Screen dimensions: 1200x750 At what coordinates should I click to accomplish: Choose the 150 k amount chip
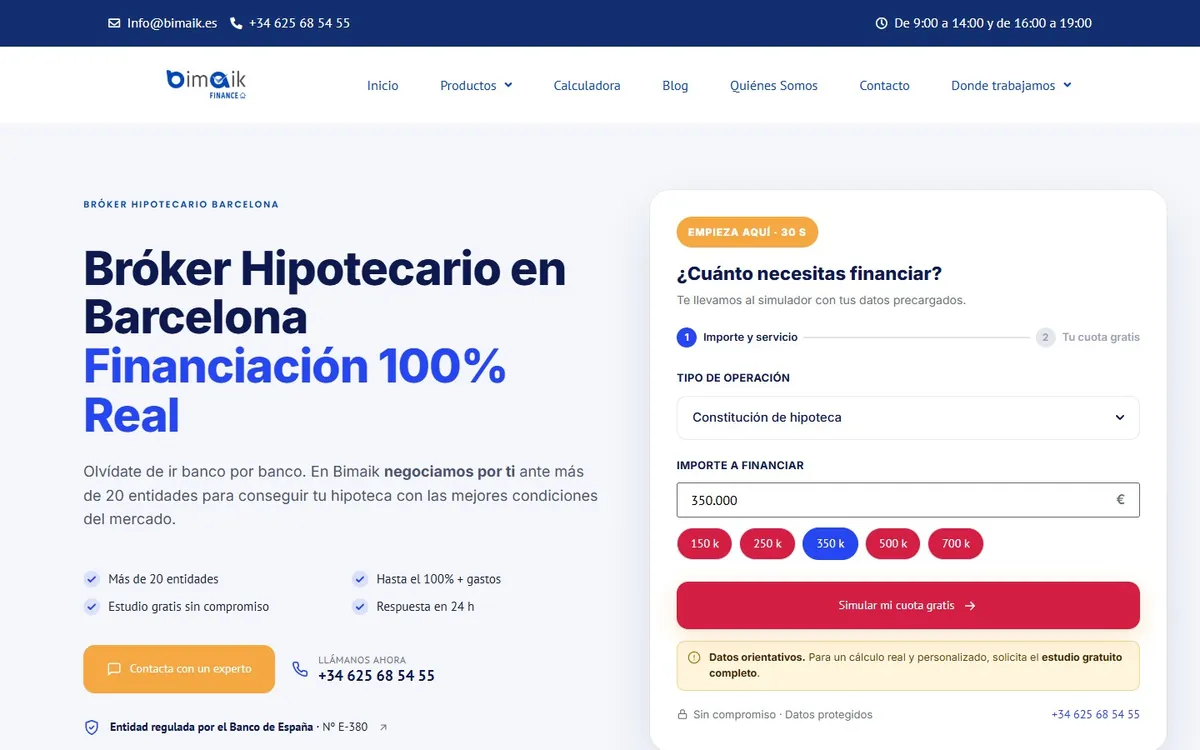tap(705, 544)
